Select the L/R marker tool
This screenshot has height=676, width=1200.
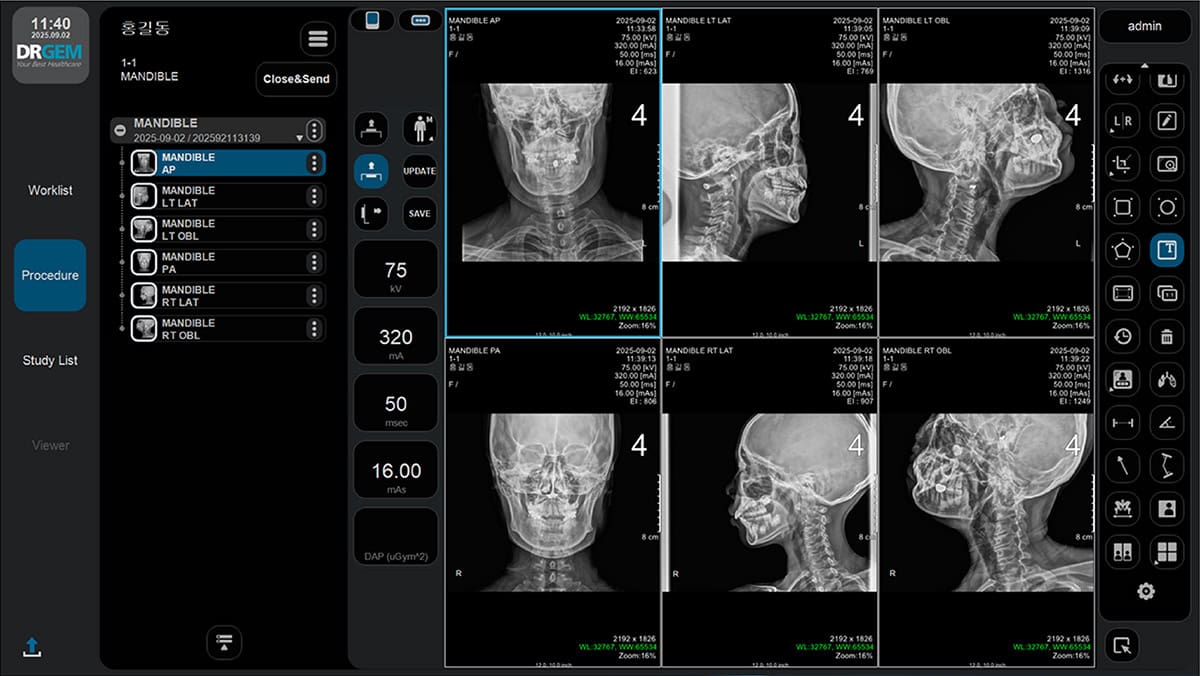pyautogui.click(x=1123, y=121)
